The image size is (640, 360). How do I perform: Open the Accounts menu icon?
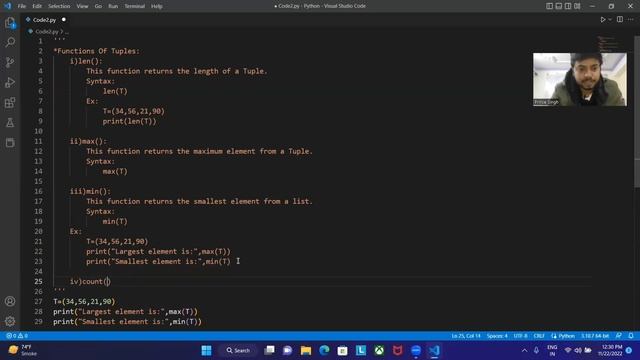[10, 301]
